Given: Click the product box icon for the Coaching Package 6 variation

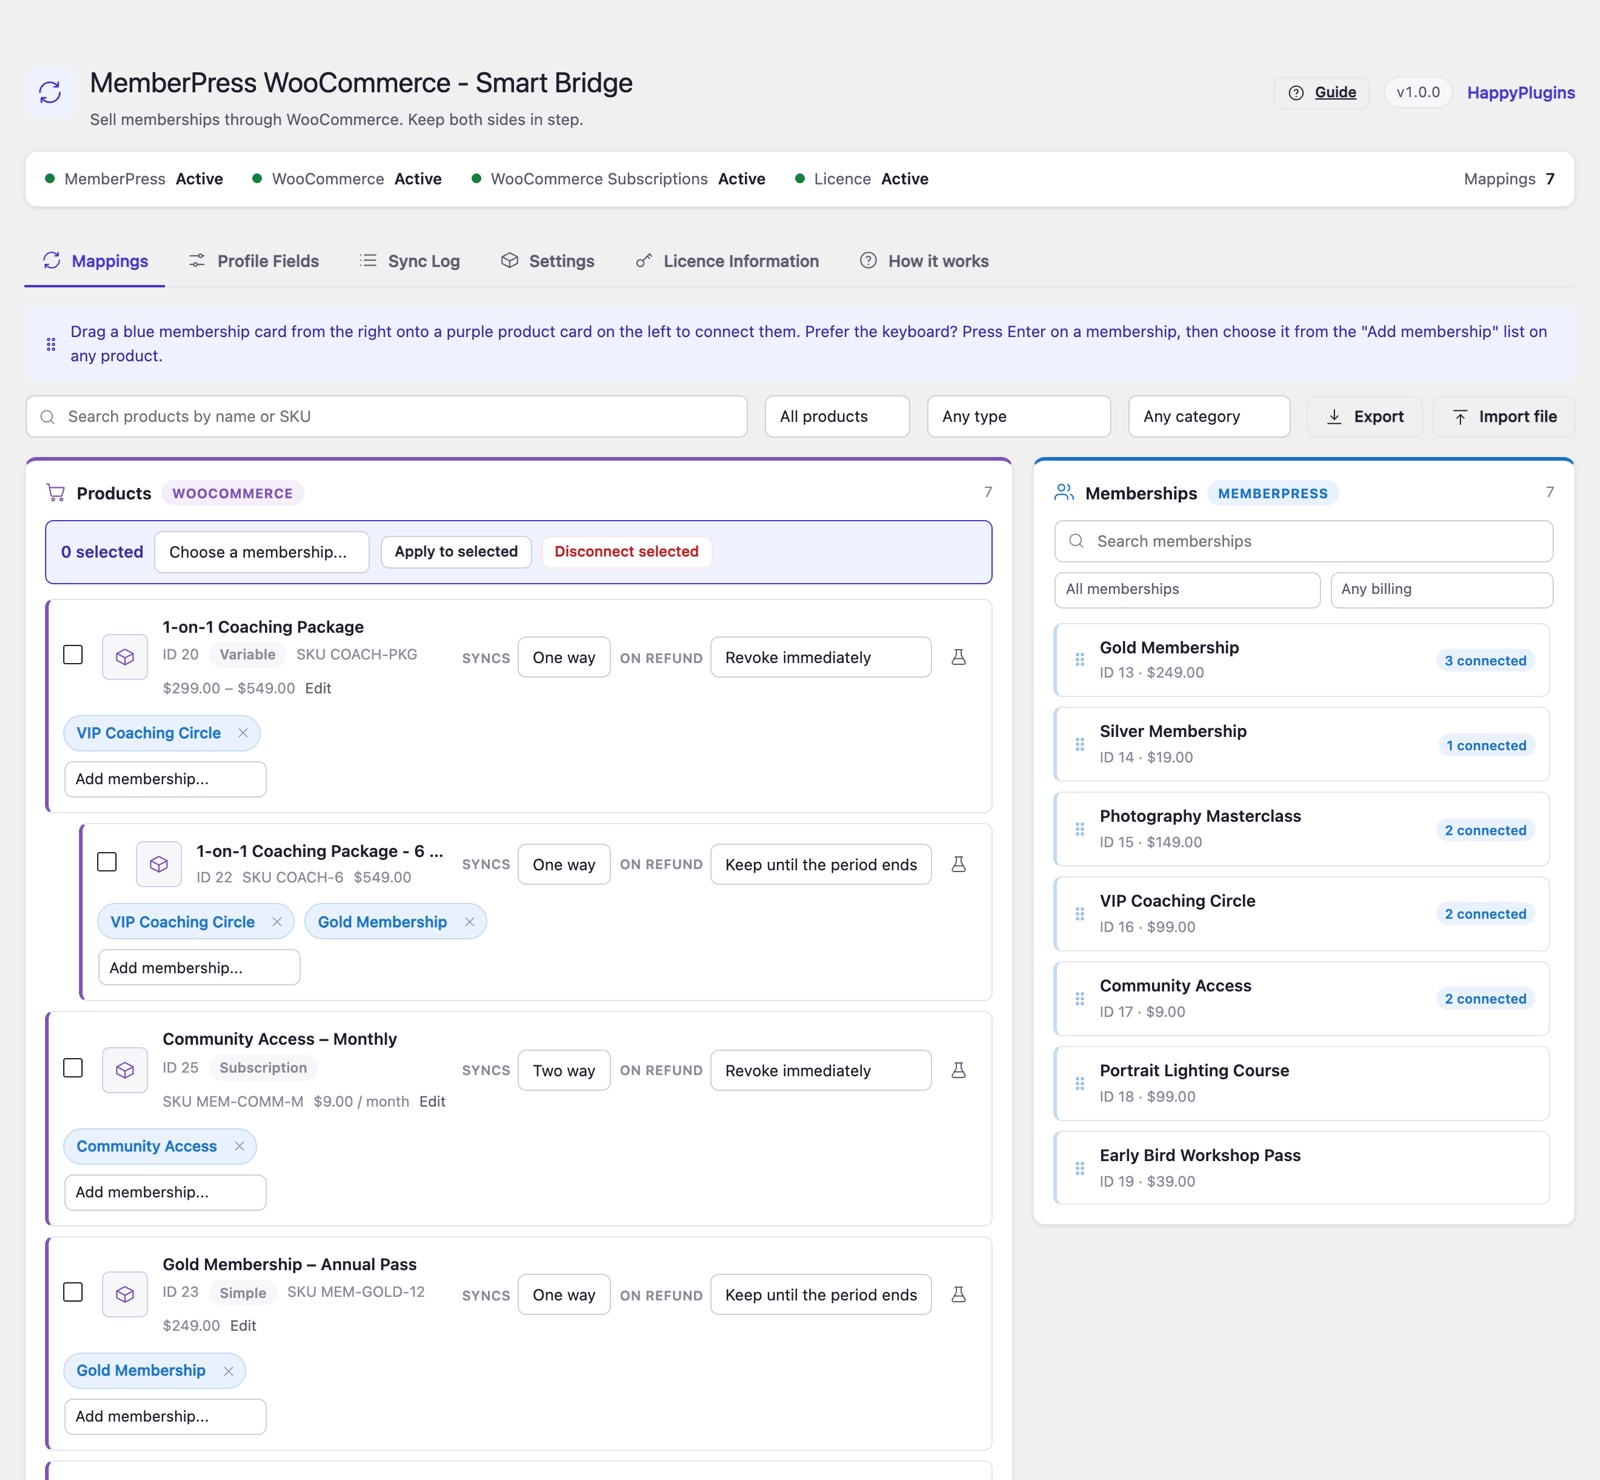Looking at the screenshot, I should (x=159, y=864).
